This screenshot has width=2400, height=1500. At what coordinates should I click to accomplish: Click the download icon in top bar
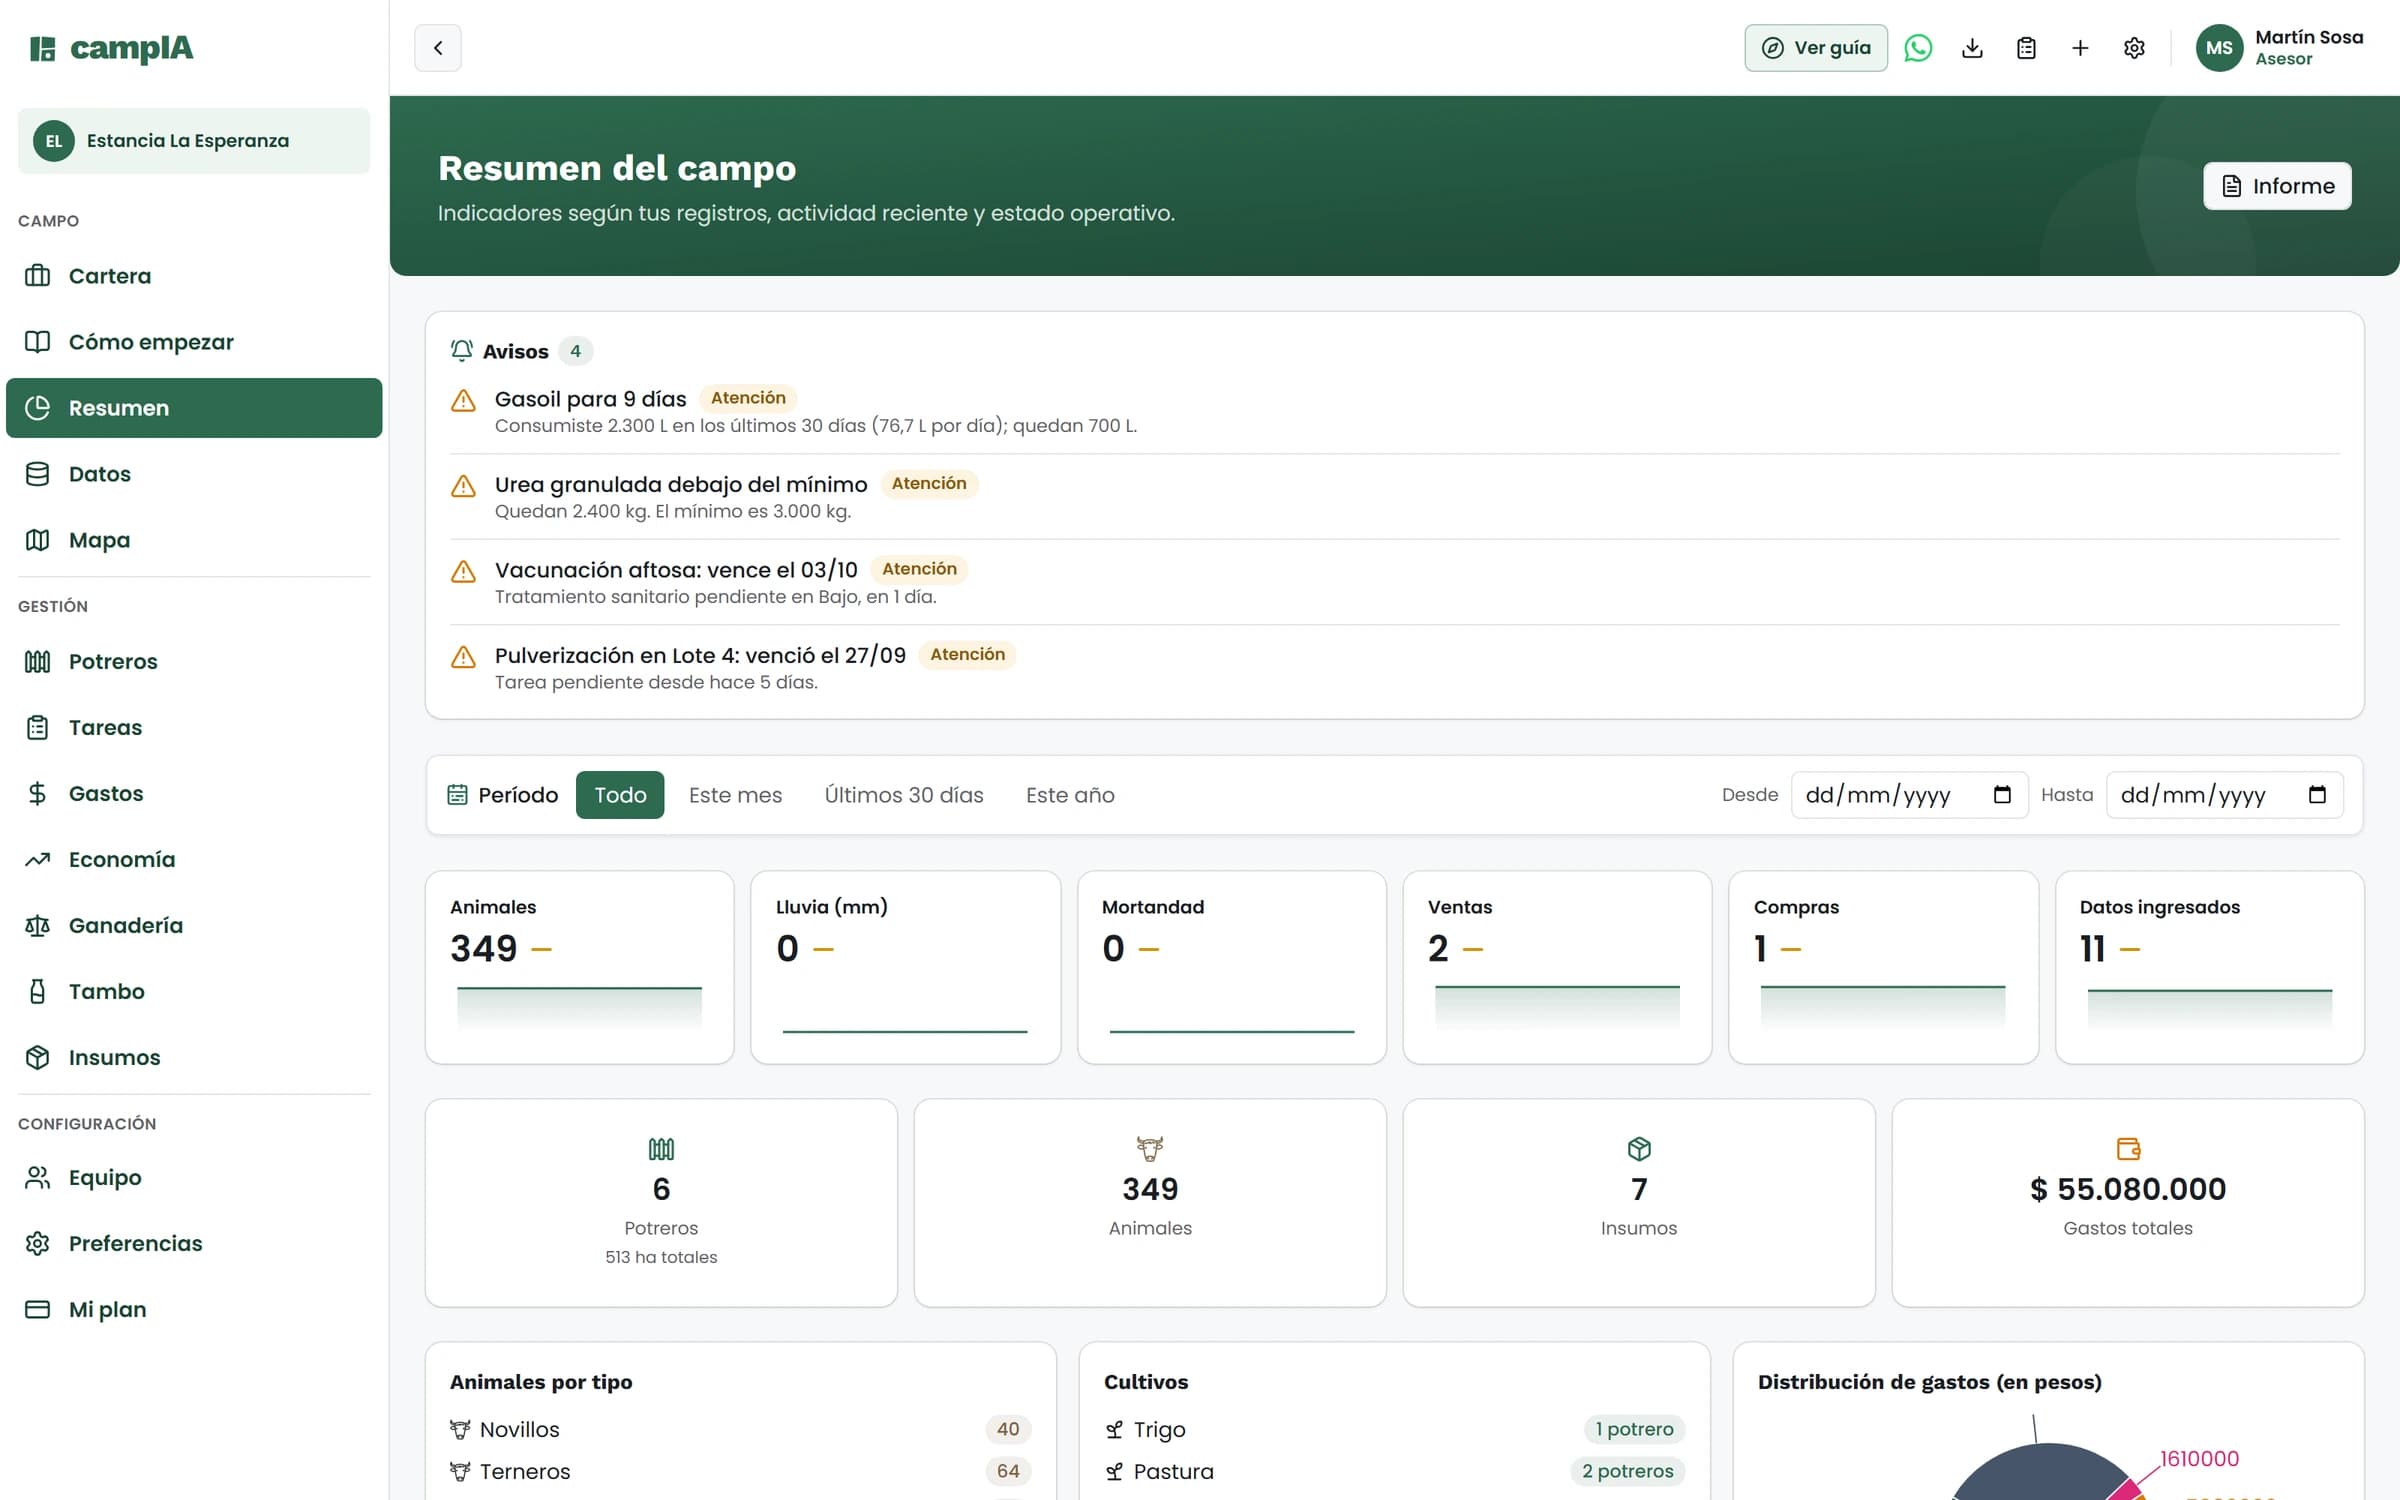click(1972, 48)
